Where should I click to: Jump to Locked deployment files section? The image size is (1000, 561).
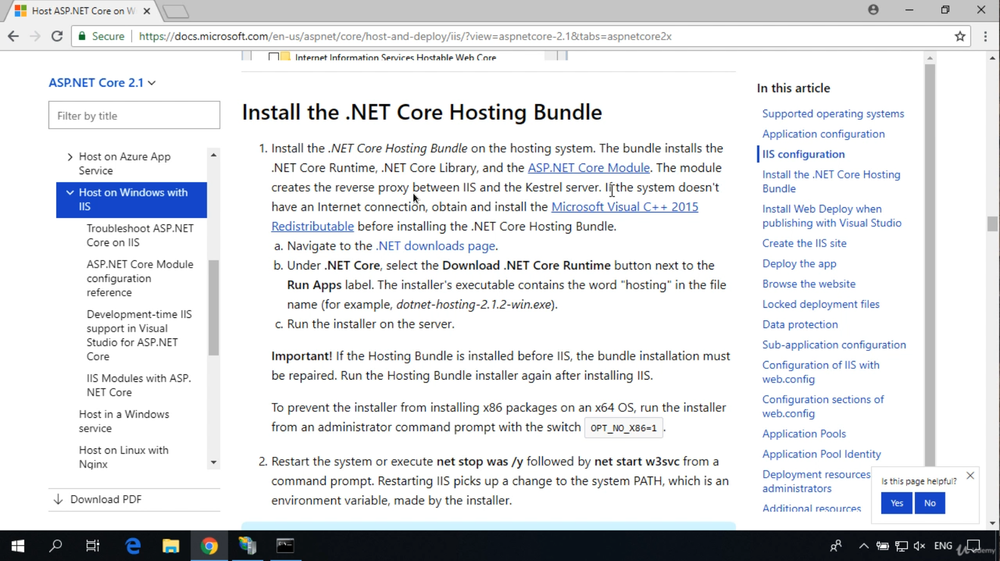(x=821, y=304)
